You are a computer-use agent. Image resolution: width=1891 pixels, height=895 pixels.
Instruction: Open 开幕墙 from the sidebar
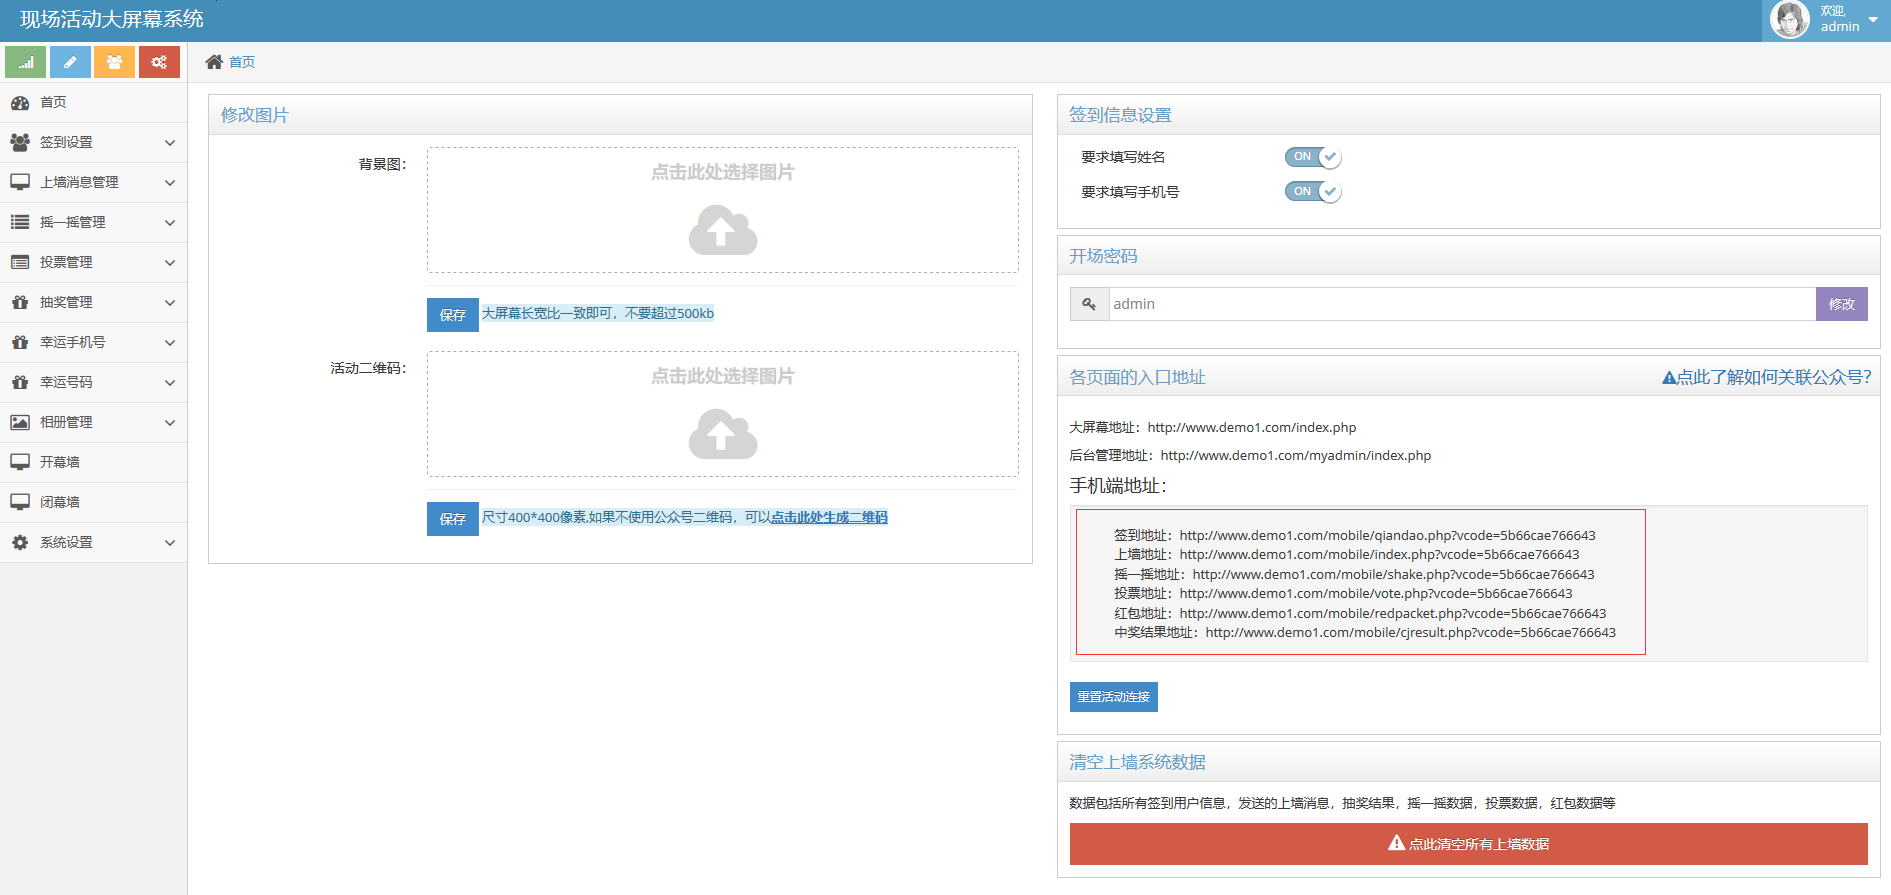(x=60, y=462)
